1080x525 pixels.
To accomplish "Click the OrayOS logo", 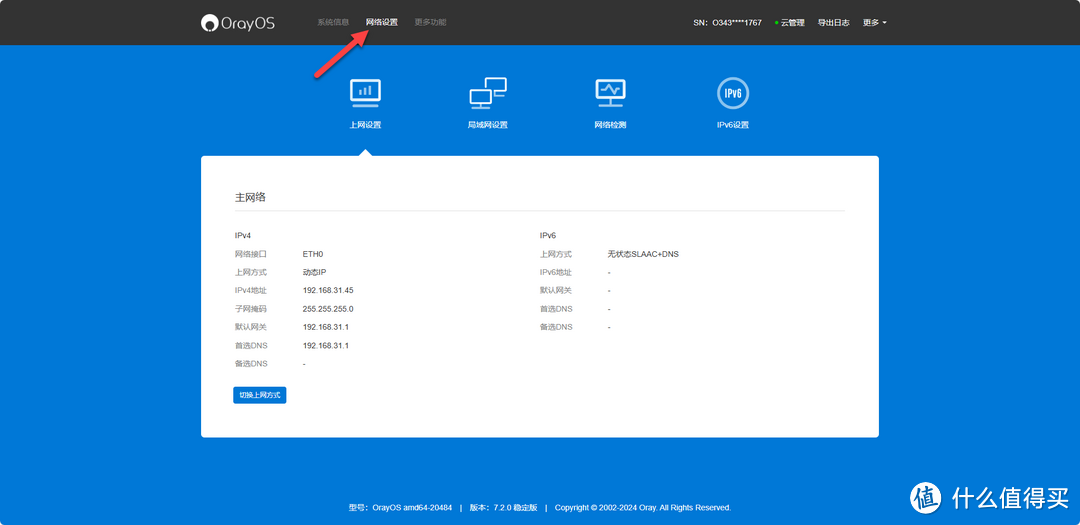I will click(x=237, y=22).
